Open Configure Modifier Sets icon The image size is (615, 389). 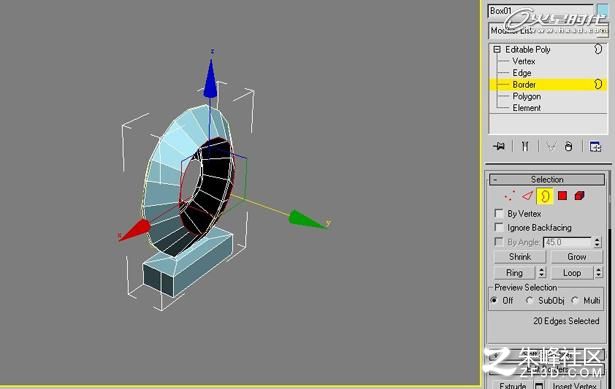coord(595,147)
